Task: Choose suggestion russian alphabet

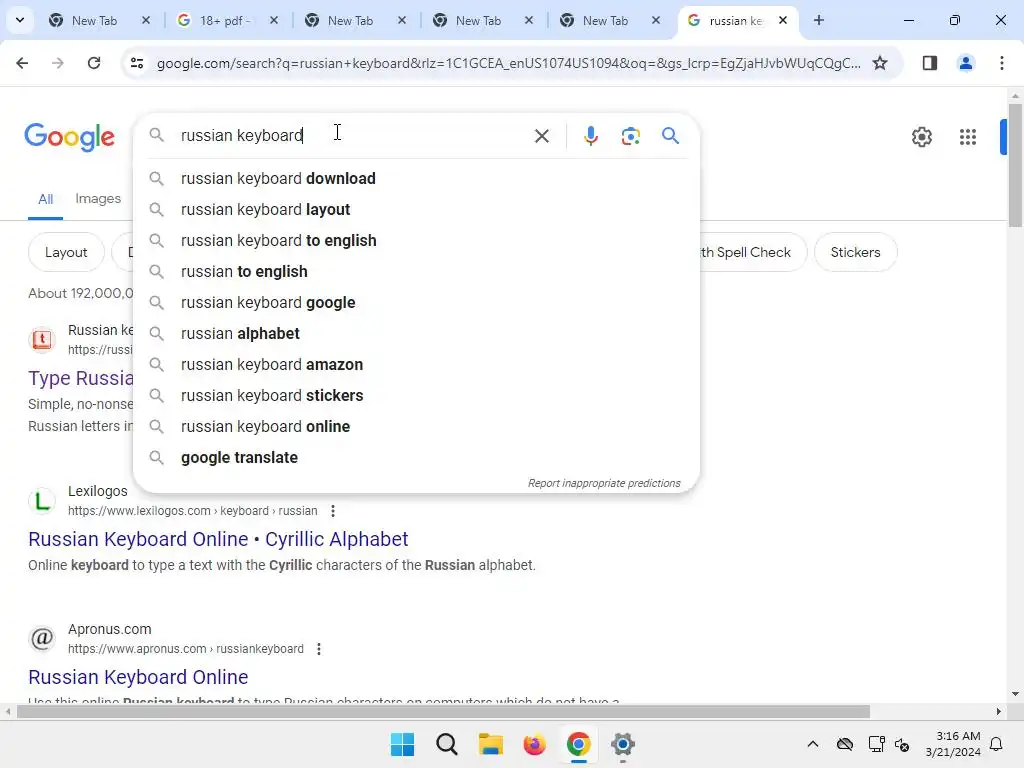Action: [416, 334]
